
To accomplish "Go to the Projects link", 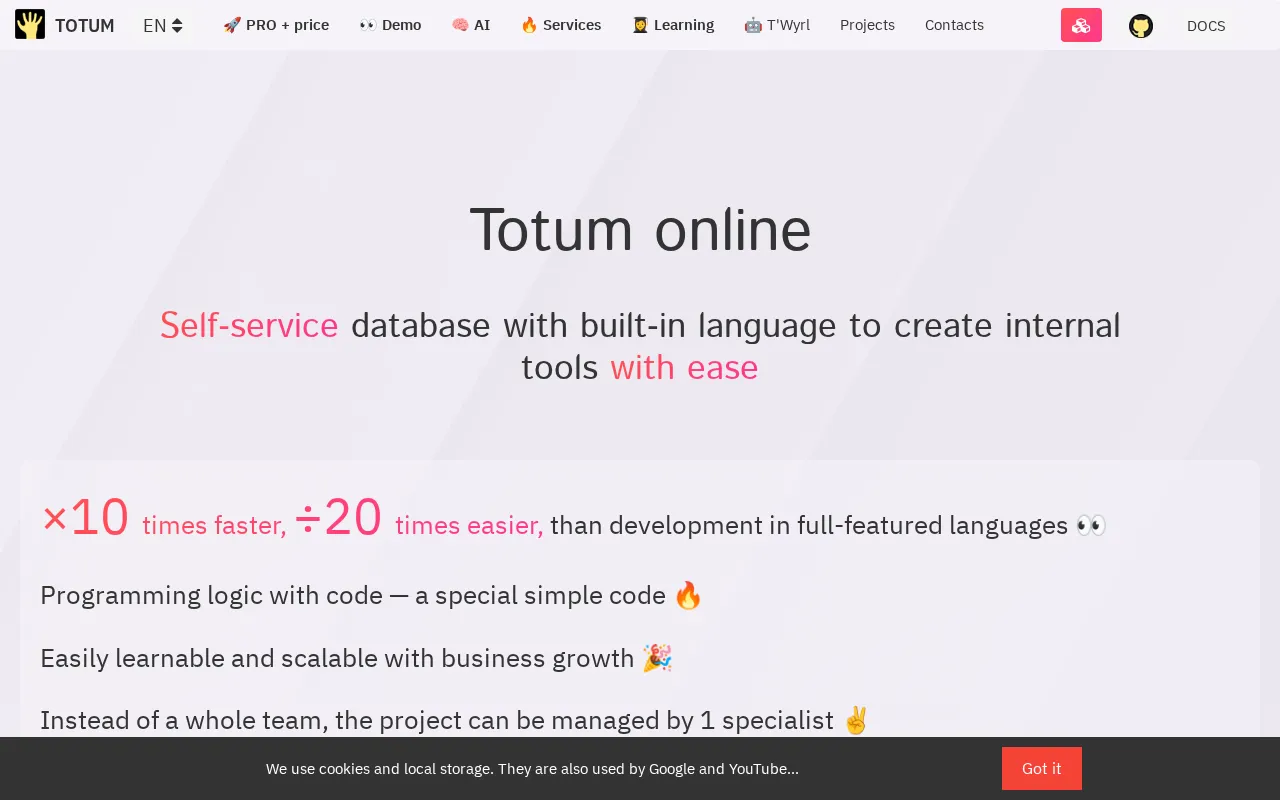I will point(867,25).
